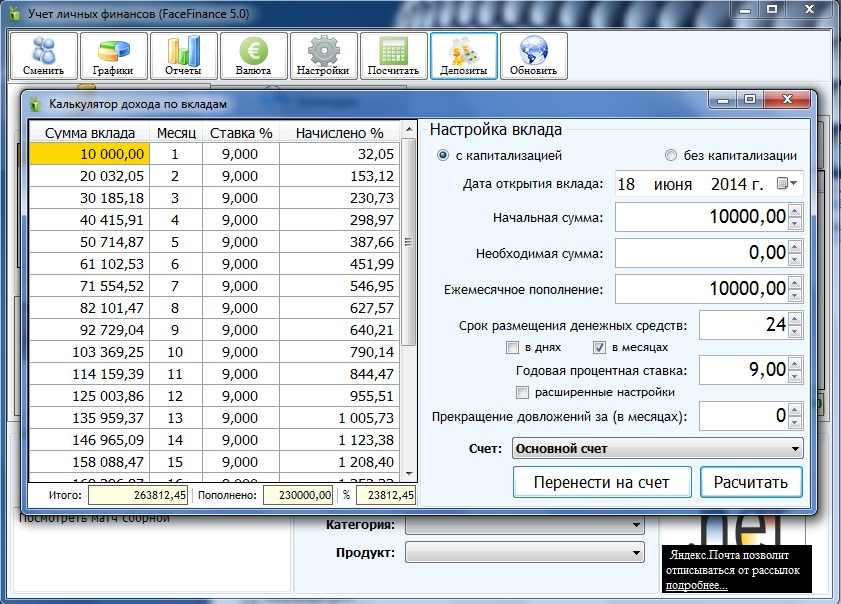Click the Ежемесячное пополнение input field
Viewport: 841px width, 604px height.
point(702,289)
